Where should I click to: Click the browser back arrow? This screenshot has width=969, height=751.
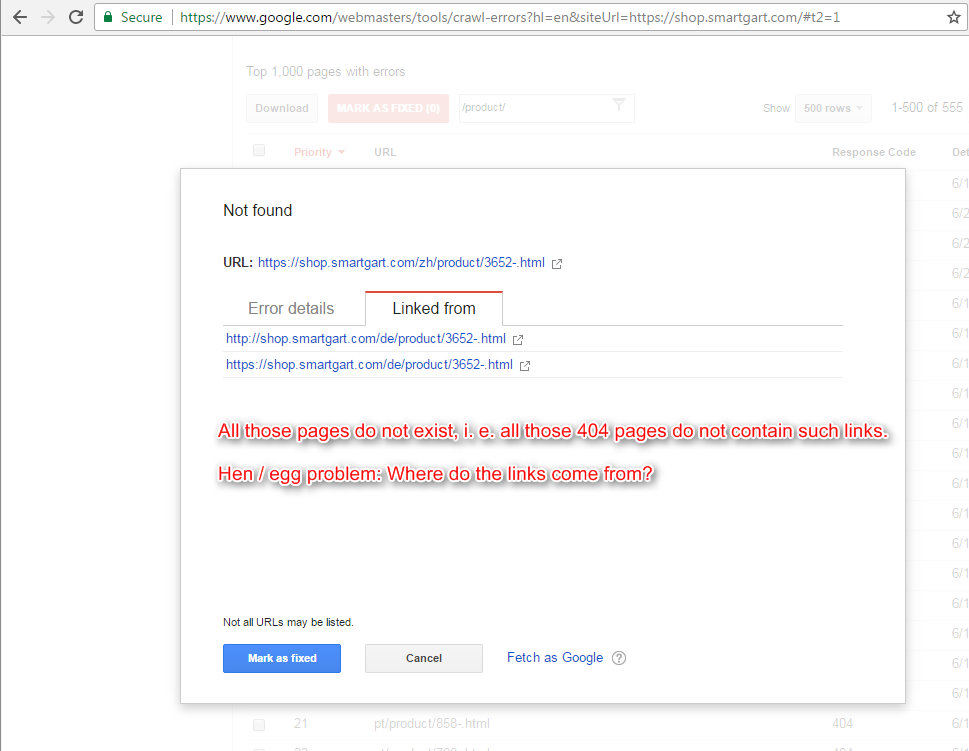coord(20,17)
